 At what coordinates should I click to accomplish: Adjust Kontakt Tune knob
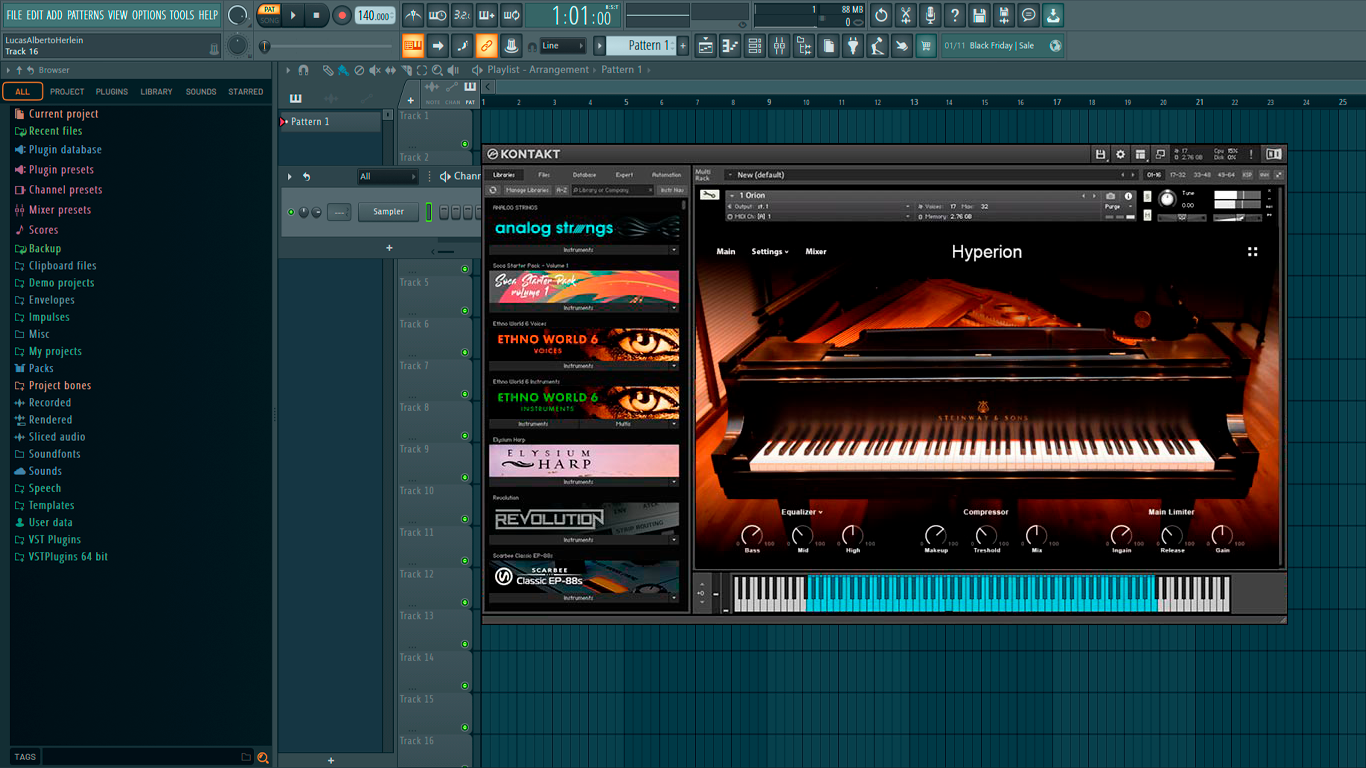click(x=1167, y=198)
